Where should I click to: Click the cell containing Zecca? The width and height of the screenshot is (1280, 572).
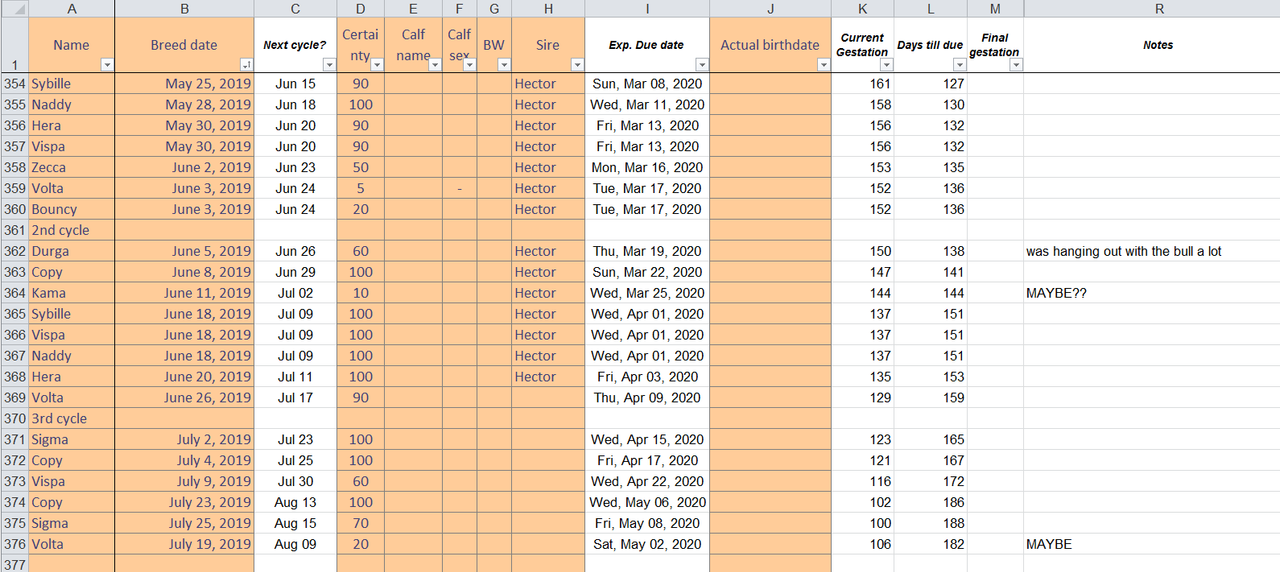coord(71,167)
